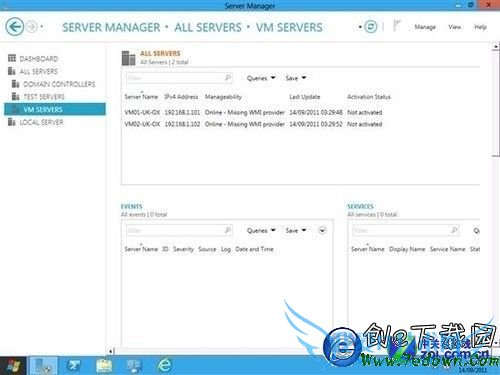
Task: Open Local Server in the sidebar
Action: [x=41, y=122]
